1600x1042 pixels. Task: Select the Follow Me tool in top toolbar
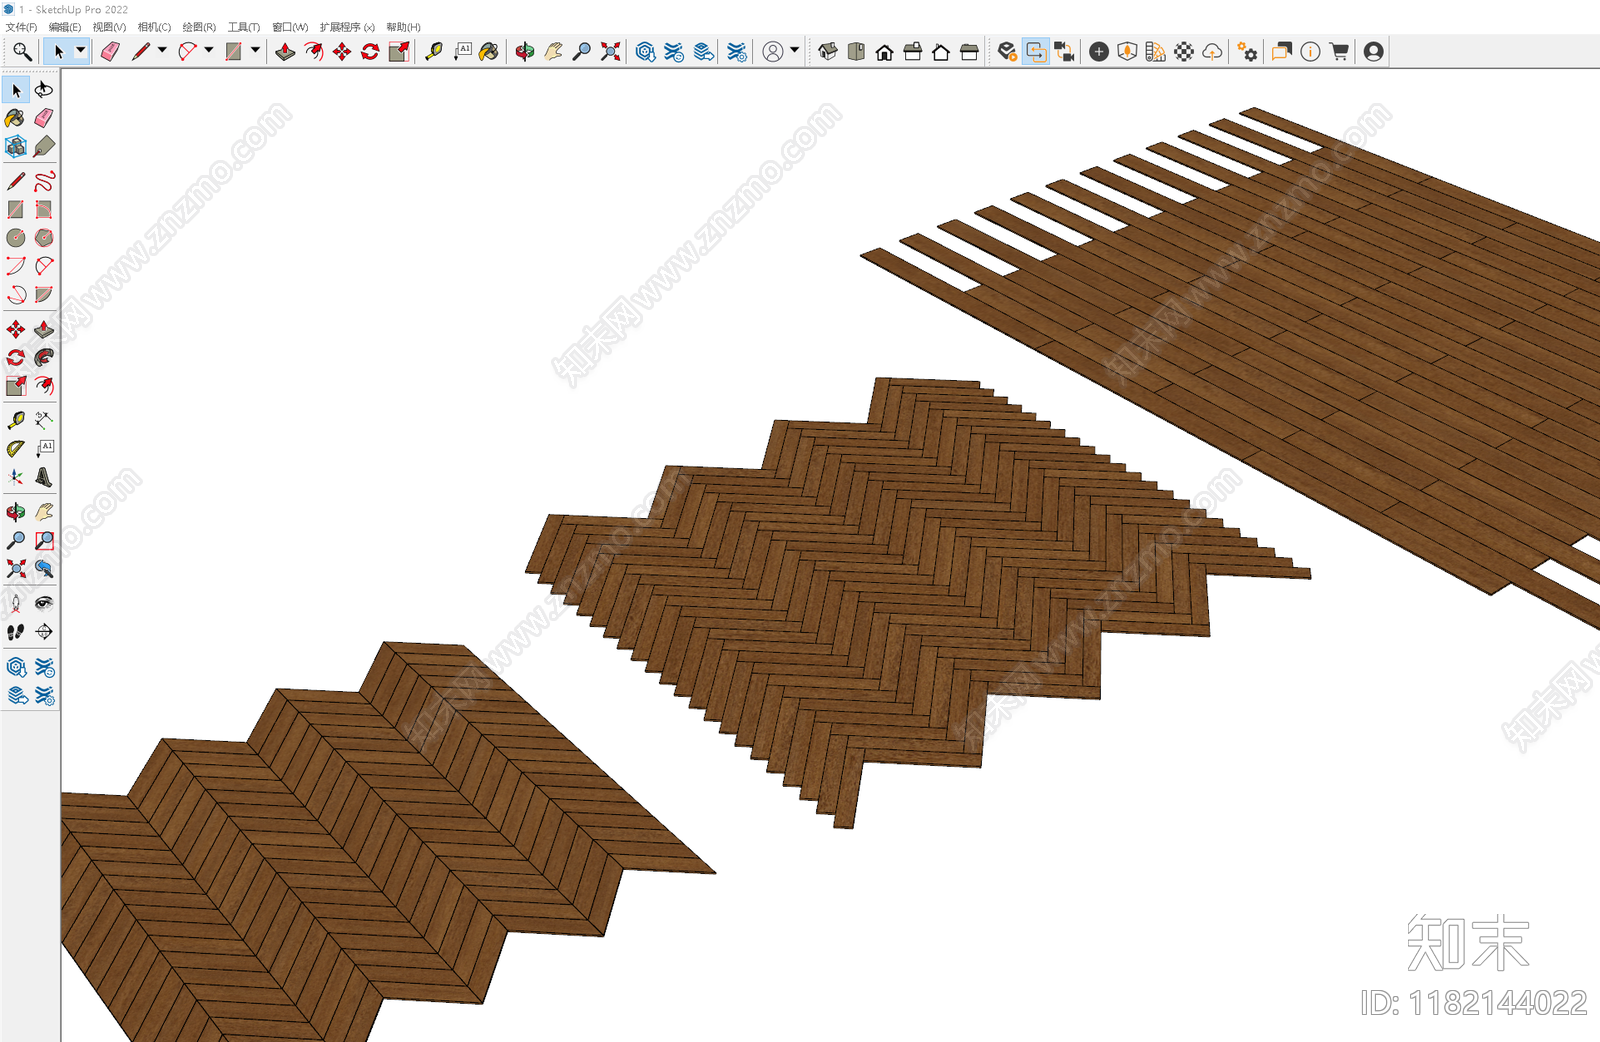tap(314, 52)
